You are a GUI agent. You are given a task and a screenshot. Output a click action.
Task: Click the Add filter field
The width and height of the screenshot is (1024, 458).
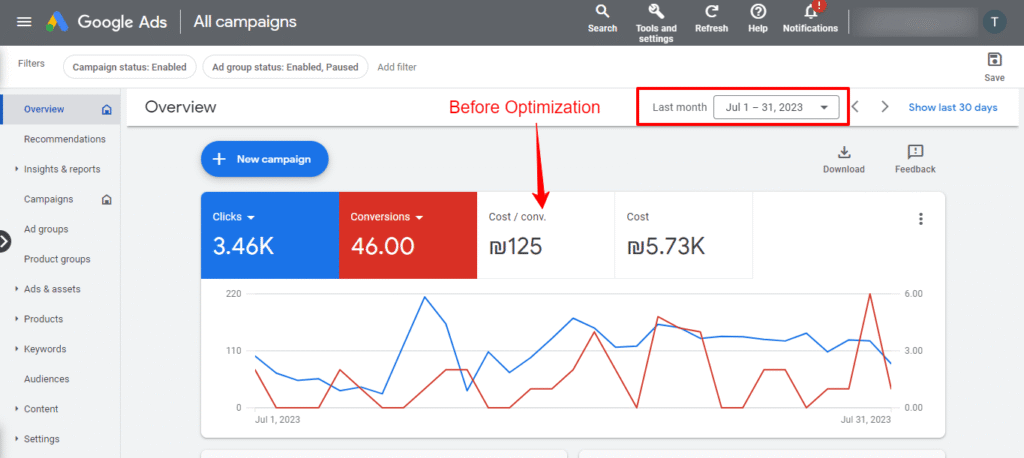(x=397, y=67)
